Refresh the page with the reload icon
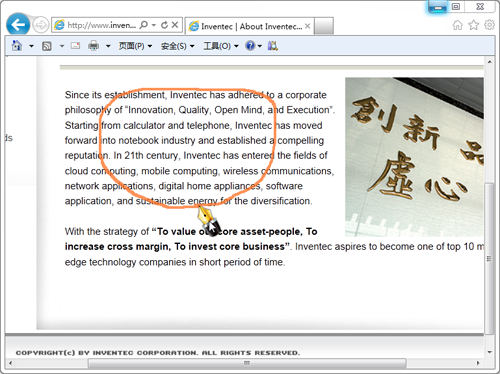 [x=164, y=25]
